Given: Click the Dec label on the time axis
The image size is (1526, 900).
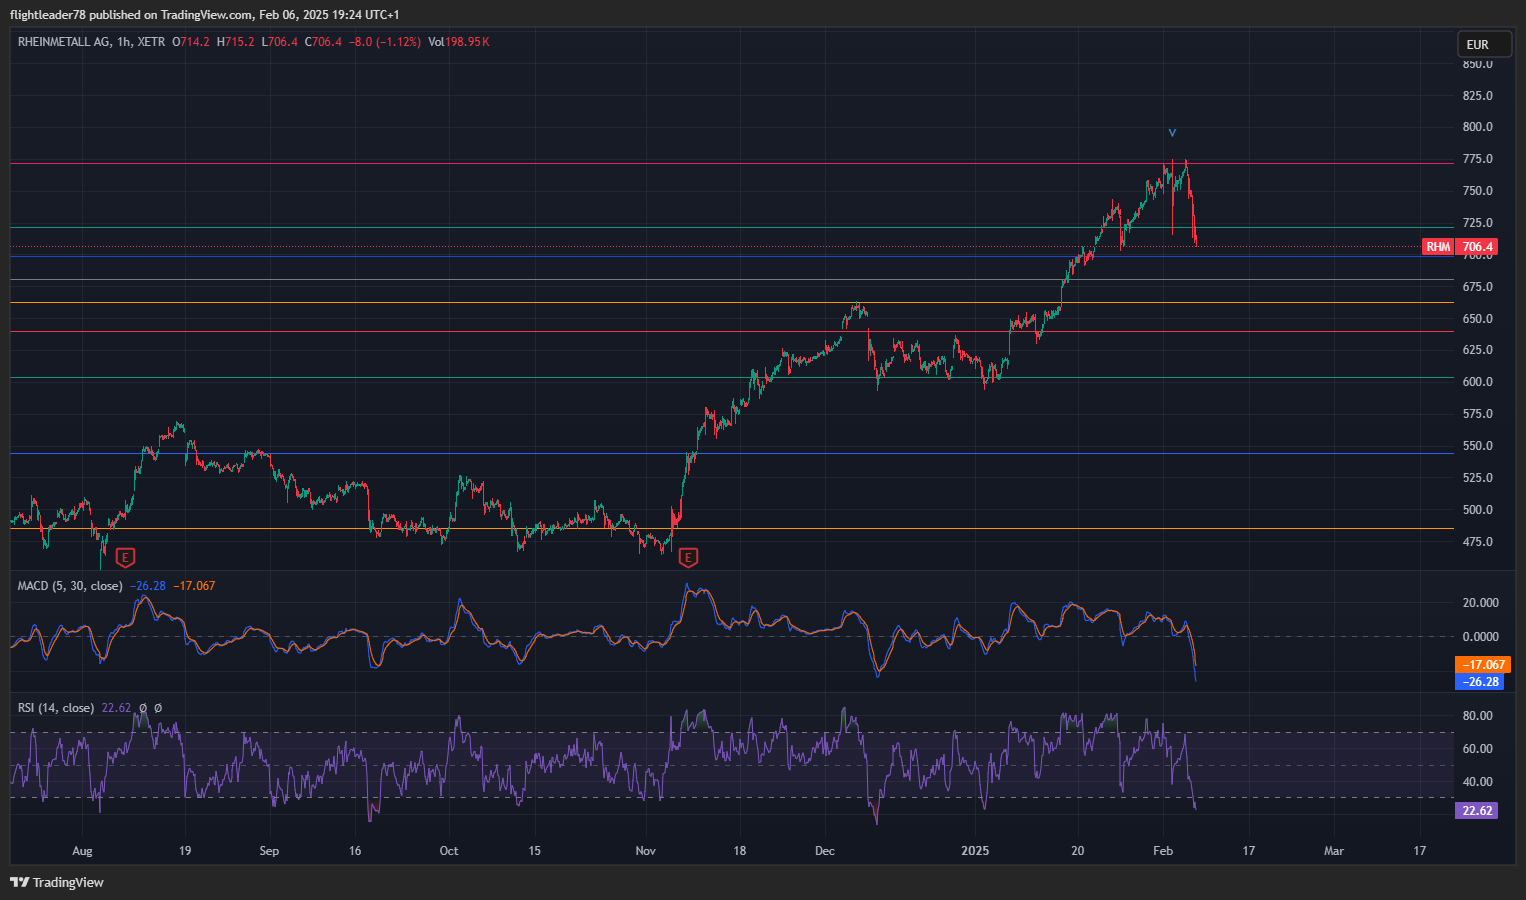Looking at the screenshot, I should pos(825,851).
